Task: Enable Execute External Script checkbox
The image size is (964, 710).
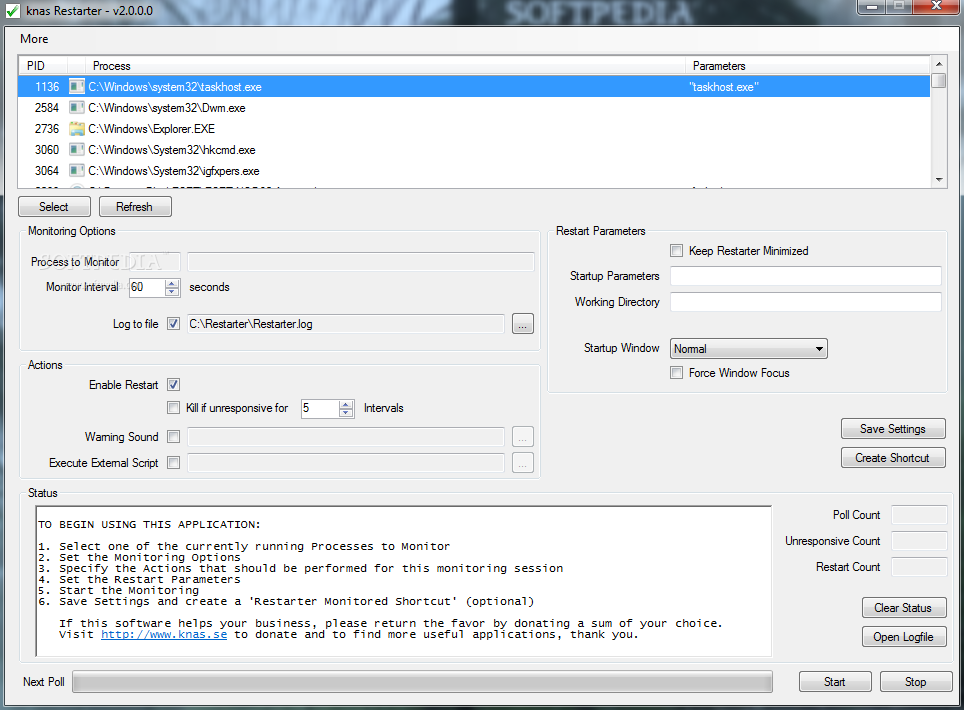Action: 173,462
